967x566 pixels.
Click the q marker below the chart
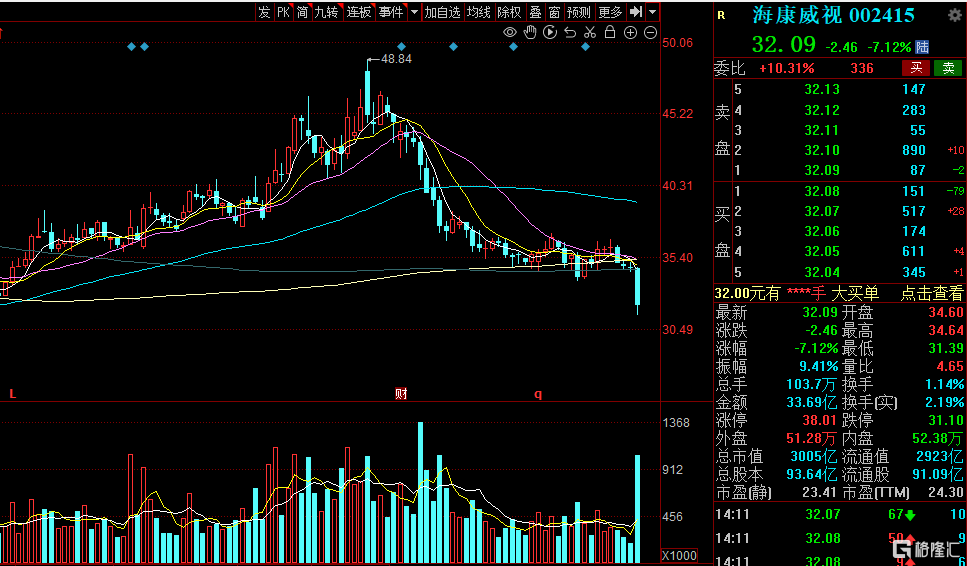pos(538,394)
